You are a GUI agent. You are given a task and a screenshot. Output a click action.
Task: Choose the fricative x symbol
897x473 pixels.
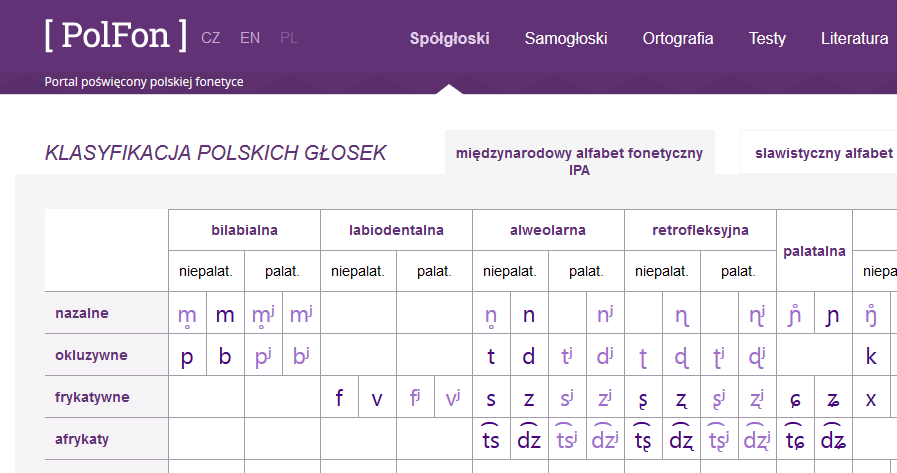pos(871,399)
